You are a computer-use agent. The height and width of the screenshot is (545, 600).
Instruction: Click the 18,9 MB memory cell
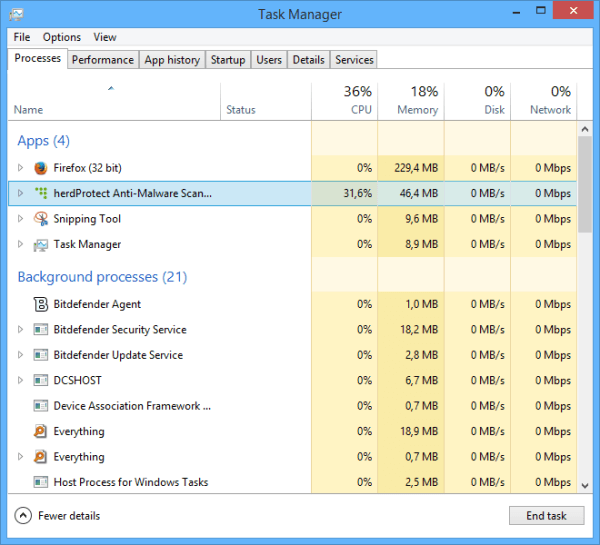click(x=411, y=431)
